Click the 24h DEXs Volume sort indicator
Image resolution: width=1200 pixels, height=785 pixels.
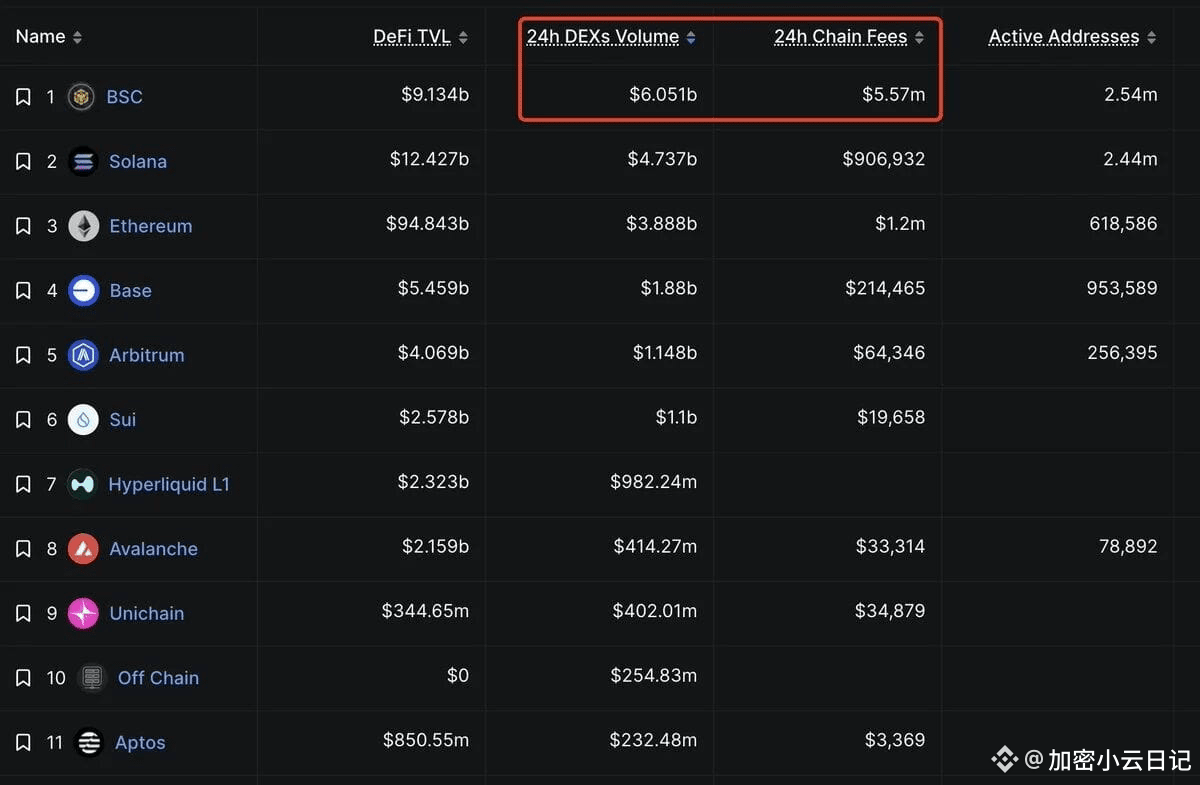[691, 38]
